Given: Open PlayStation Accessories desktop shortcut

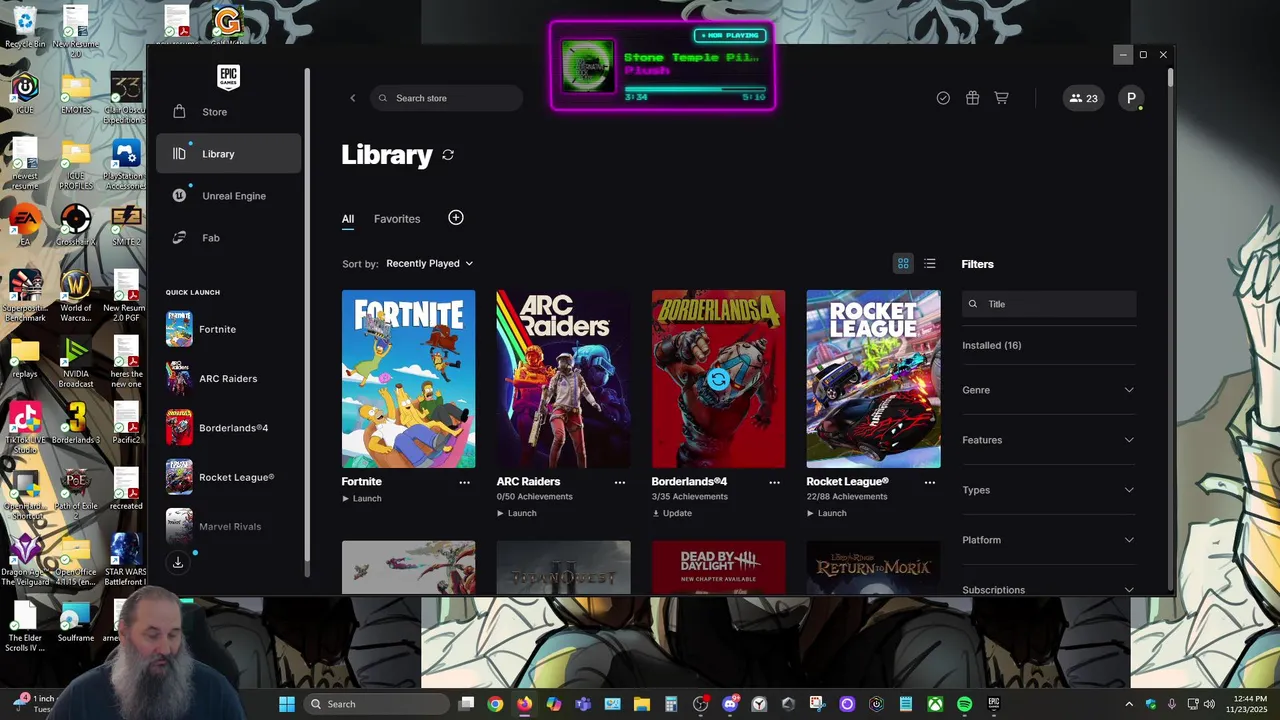Looking at the screenshot, I should tap(126, 165).
